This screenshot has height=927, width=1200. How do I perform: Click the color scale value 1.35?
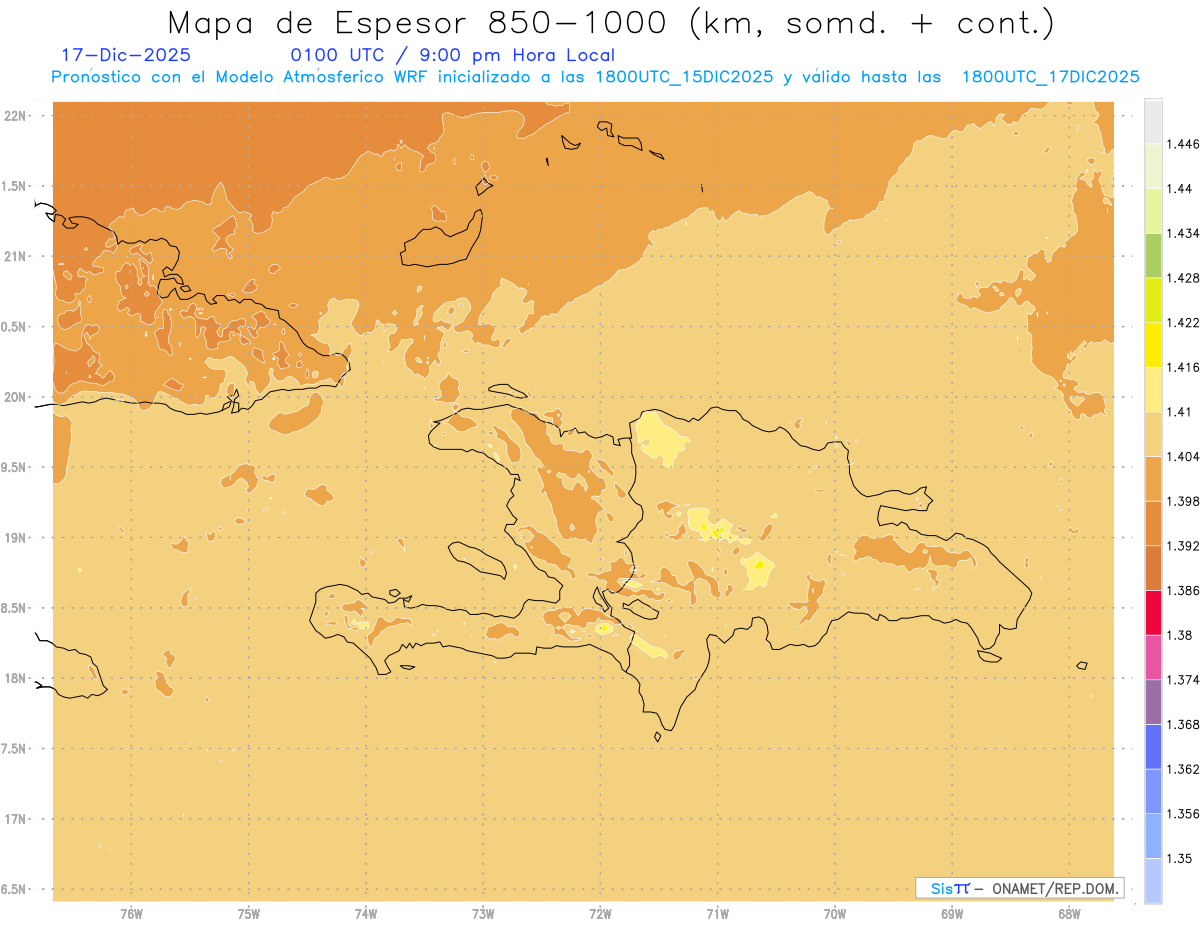[1181, 858]
